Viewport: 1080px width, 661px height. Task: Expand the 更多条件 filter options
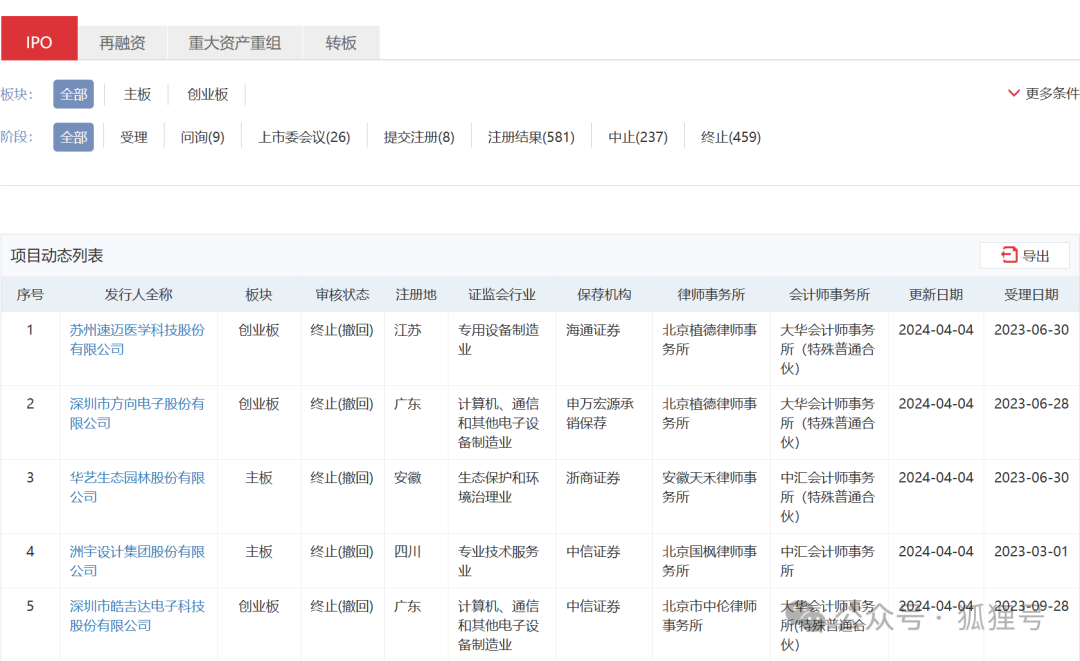1044,93
